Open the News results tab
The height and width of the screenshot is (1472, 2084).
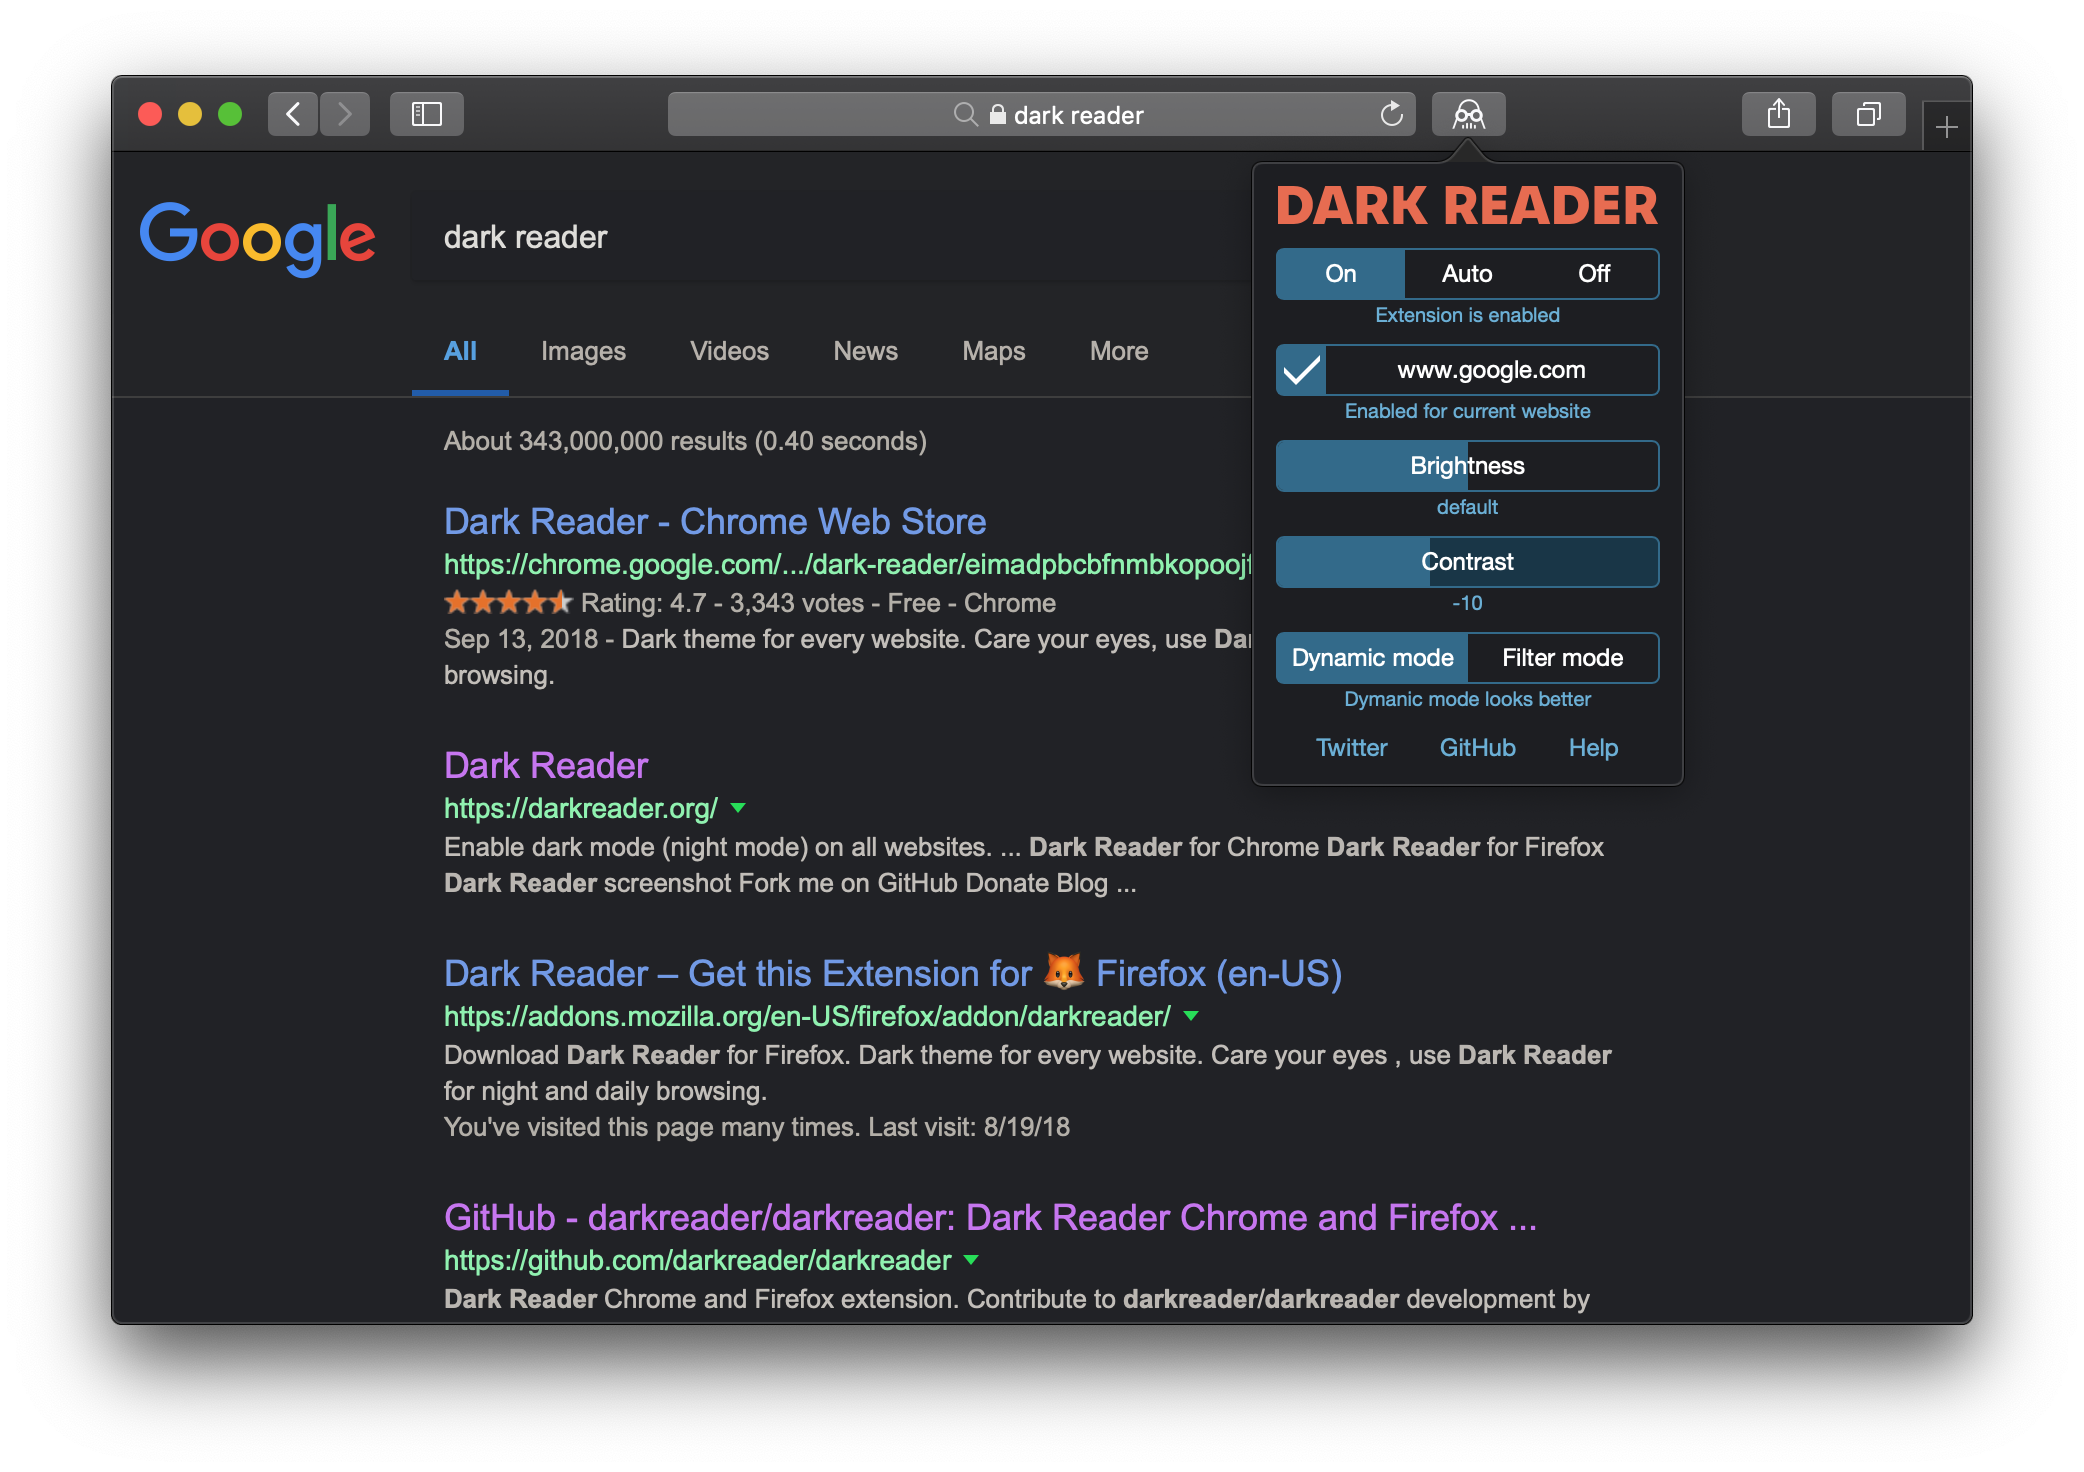[x=865, y=351]
